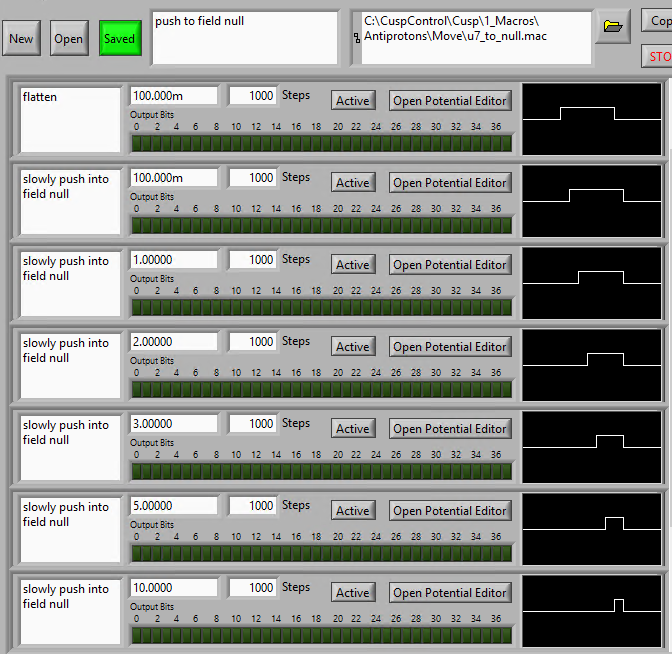The height and width of the screenshot is (654, 672).
Task: Click the 5.00000 duration field
Action: 174,506
